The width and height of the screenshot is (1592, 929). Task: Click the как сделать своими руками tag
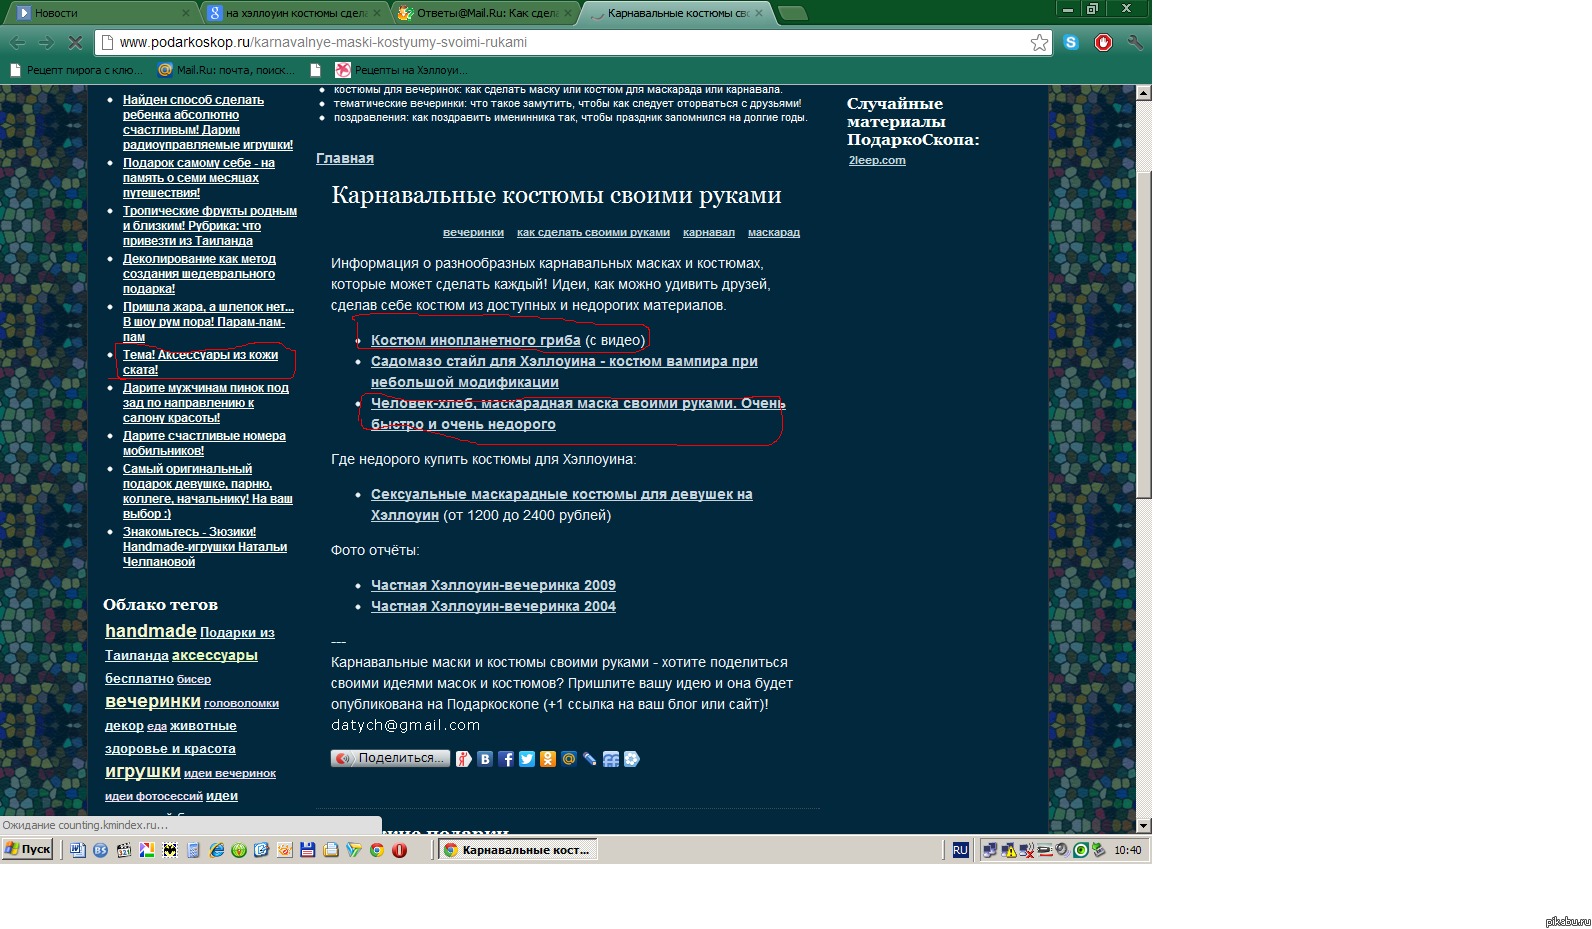pyautogui.click(x=593, y=232)
